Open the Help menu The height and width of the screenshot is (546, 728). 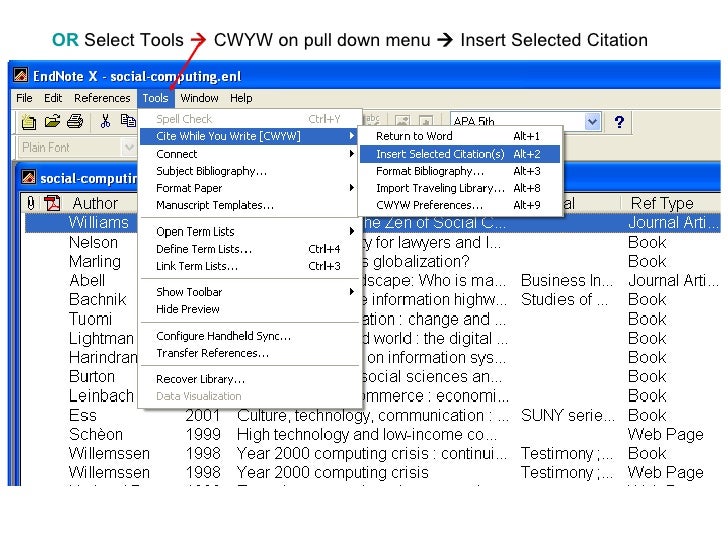(241, 98)
